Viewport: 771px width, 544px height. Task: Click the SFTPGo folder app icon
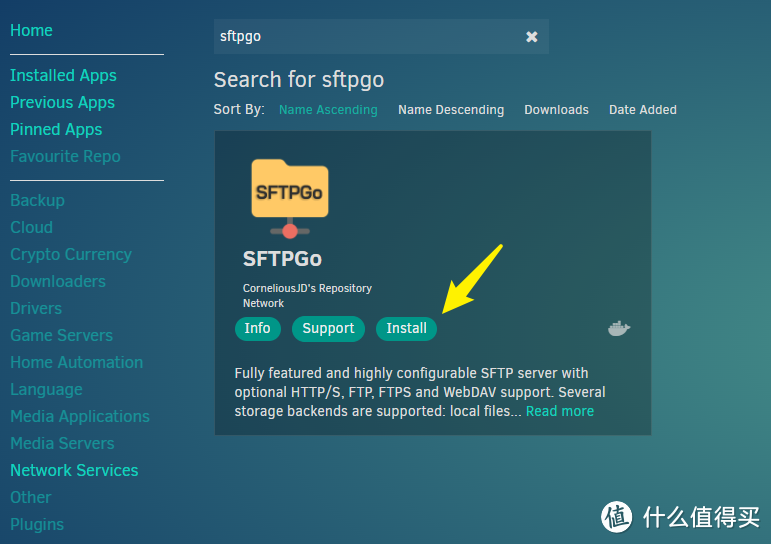point(290,198)
